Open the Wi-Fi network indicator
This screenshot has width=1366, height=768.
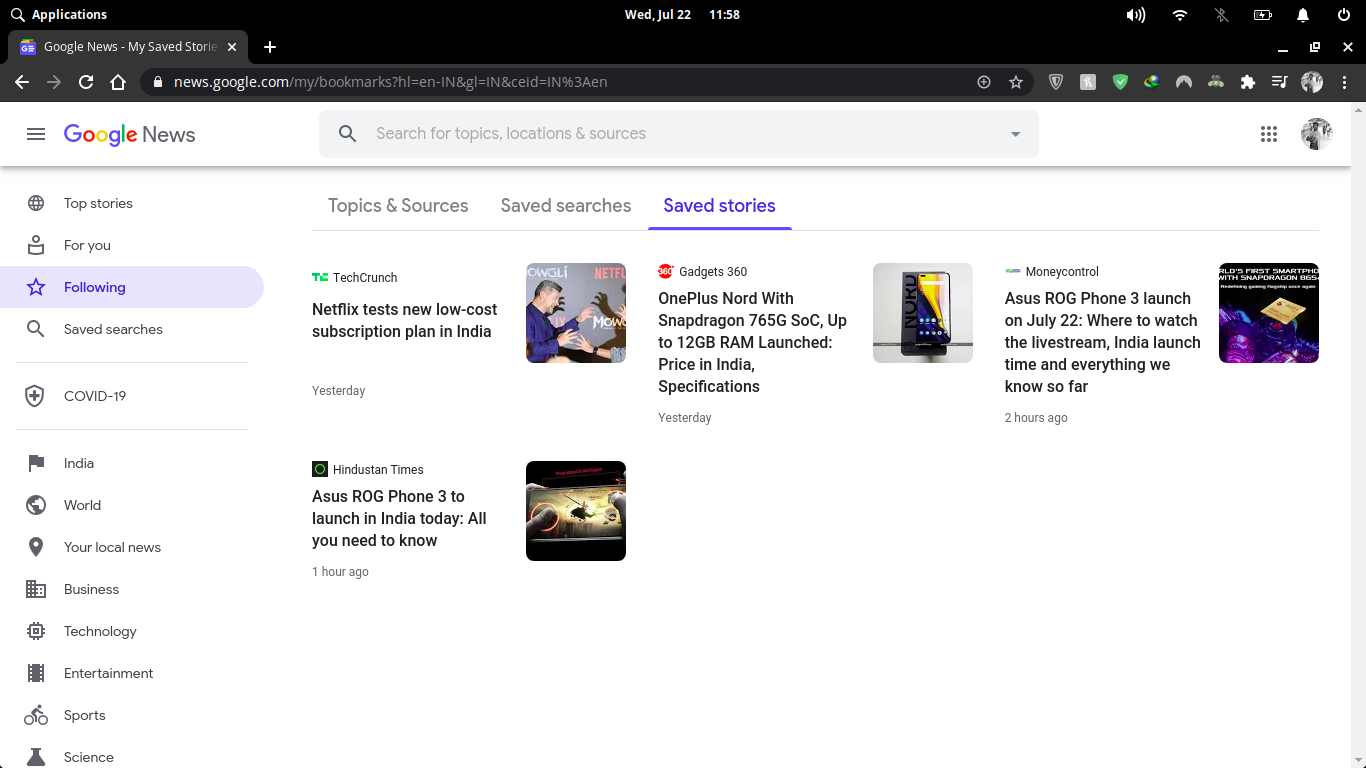pyautogui.click(x=1180, y=15)
